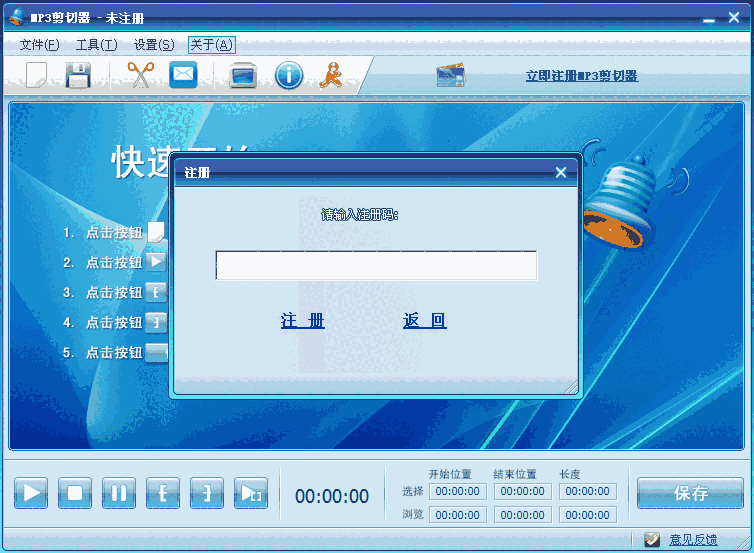Click the 请输入注册码 label text
Viewport: 754px width, 553px height.
pyautogui.click(x=360, y=214)
